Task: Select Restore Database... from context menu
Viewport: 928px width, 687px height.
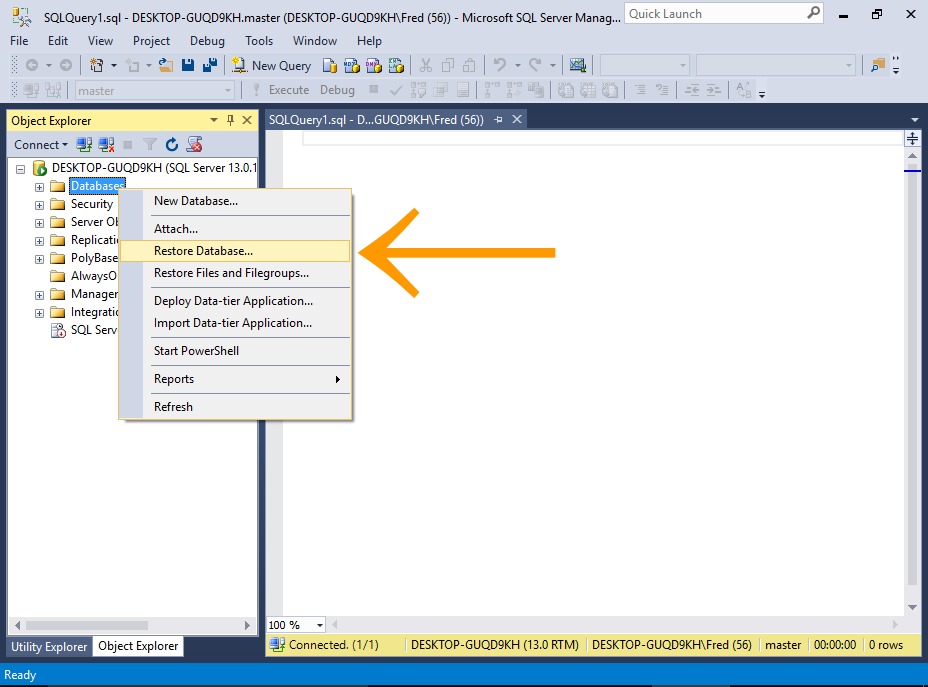Action: [203, 251]
